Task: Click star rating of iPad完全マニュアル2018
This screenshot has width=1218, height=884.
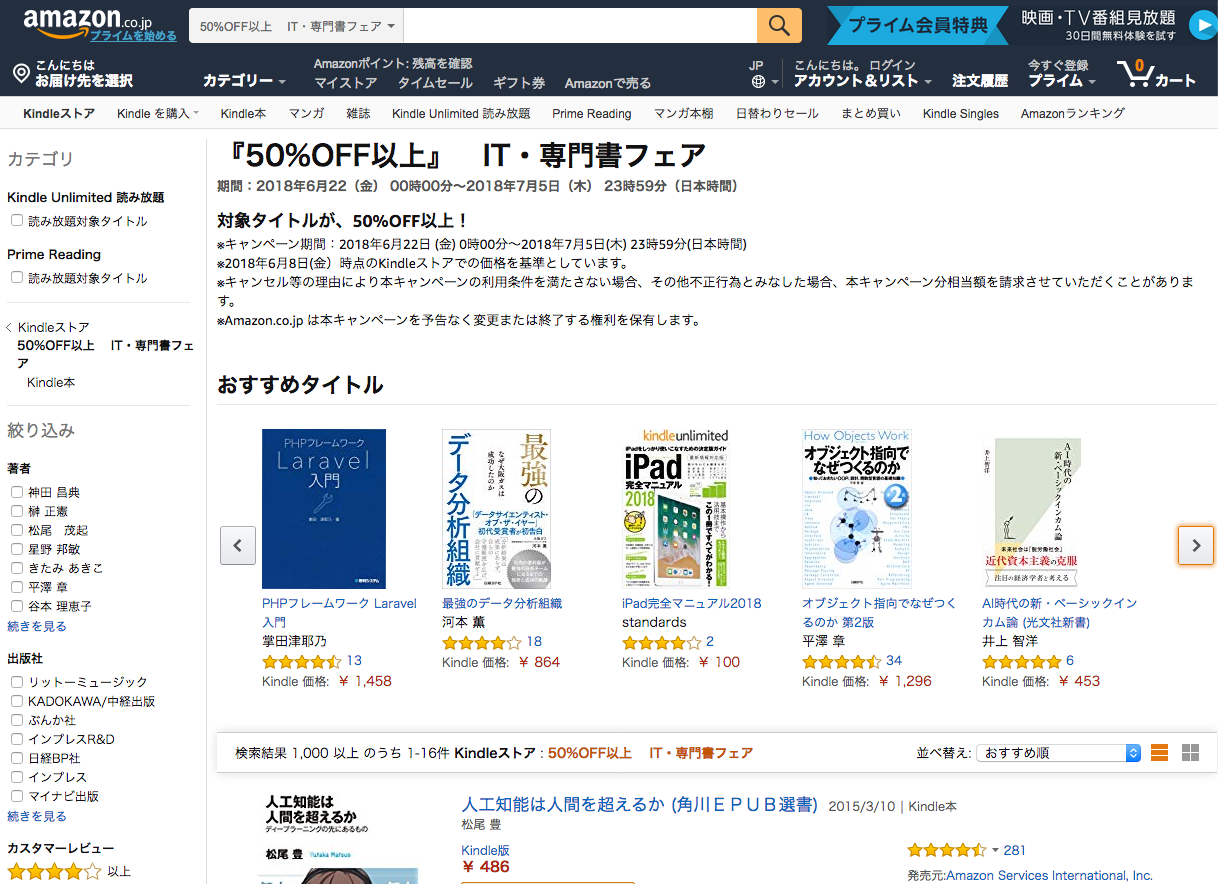Action: [x=661, y=643]
